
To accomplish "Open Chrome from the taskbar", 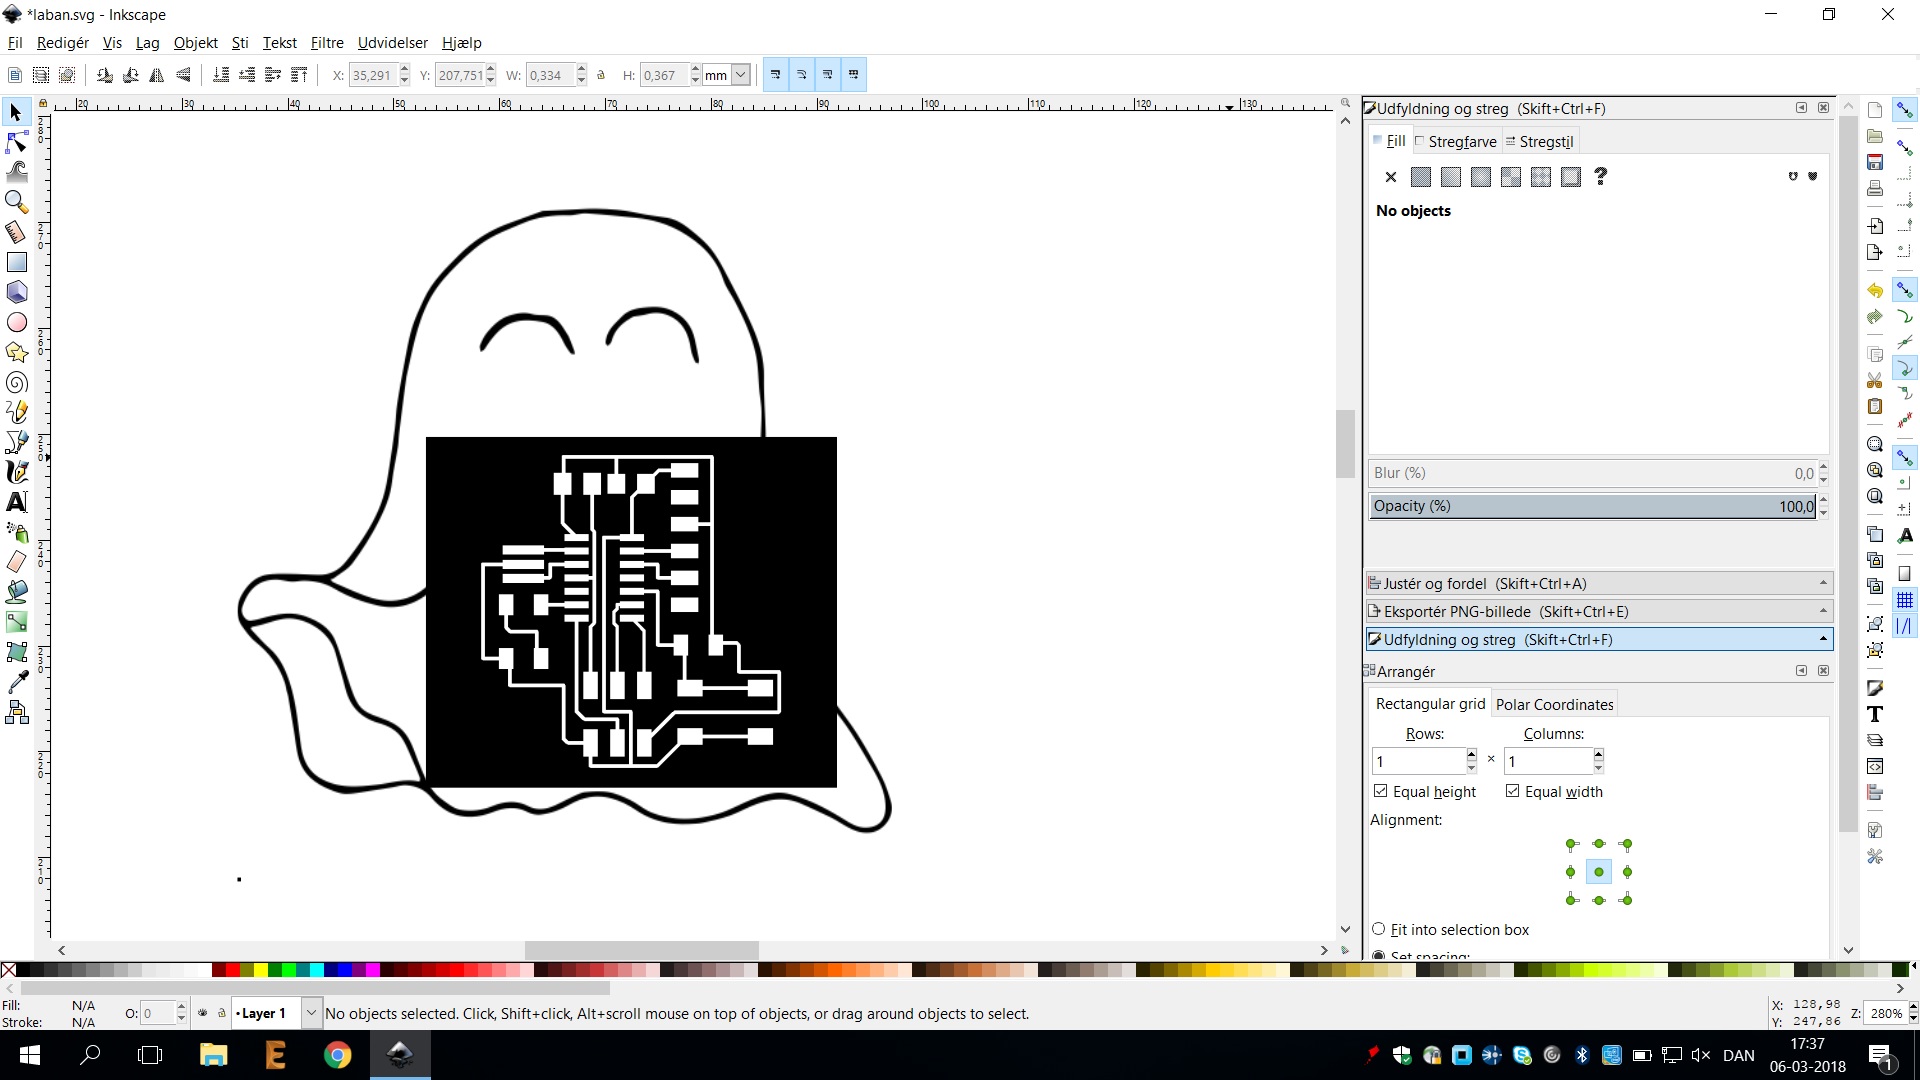I will click(338, 1055).
